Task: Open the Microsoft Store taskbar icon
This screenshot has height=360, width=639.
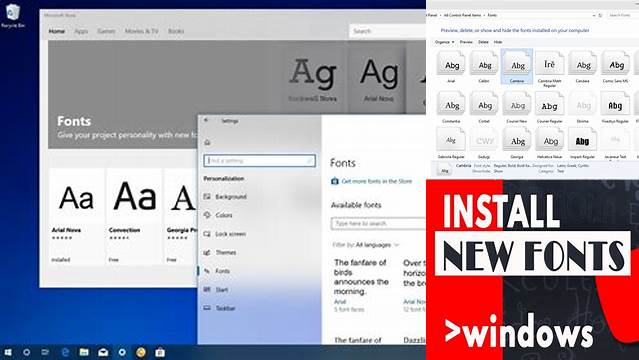Action: pyautogui.click(x=160, y=352)
